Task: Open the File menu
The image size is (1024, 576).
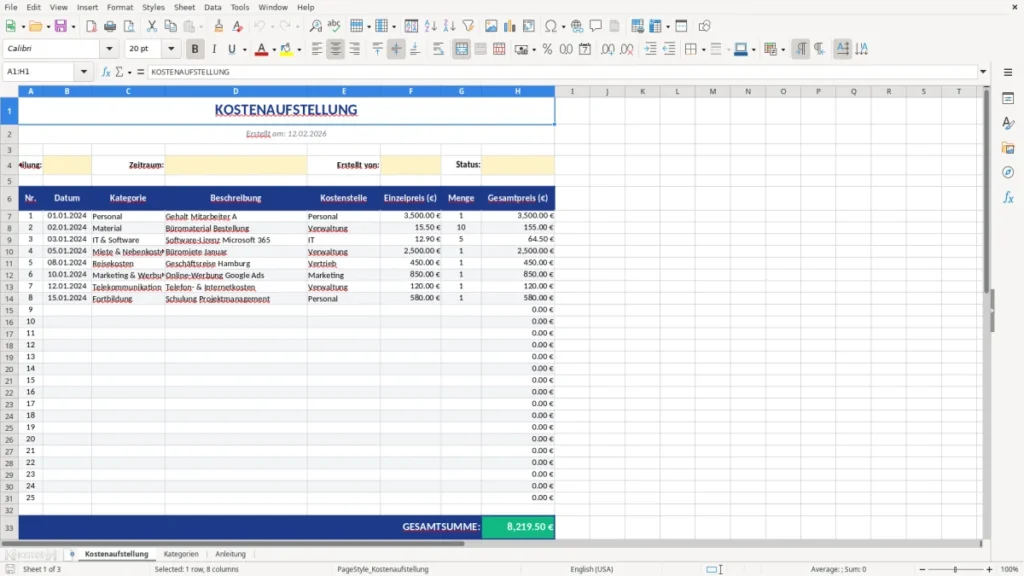Action: (x=11, y=7)
